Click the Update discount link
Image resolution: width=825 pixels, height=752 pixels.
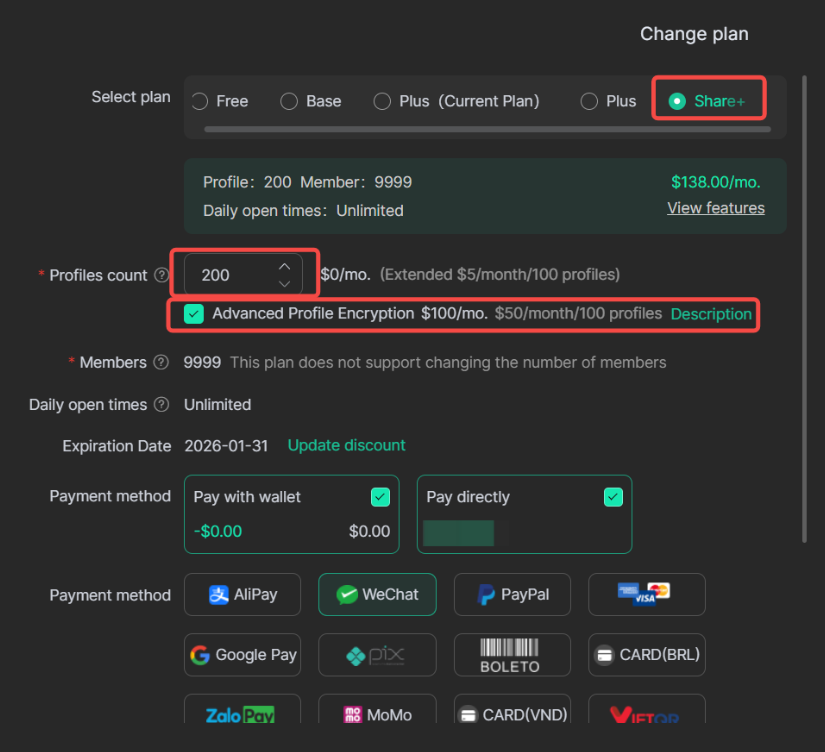(346, 445)
